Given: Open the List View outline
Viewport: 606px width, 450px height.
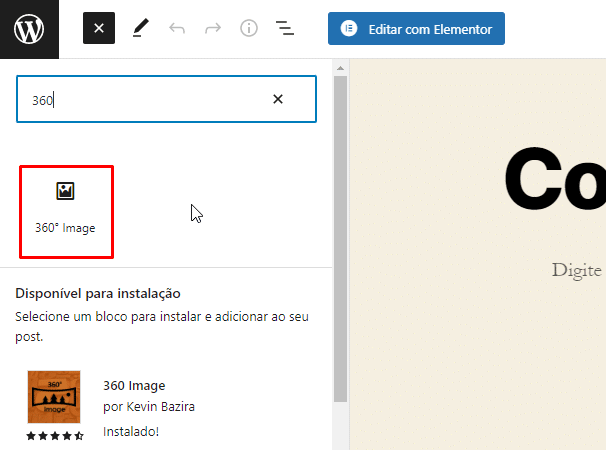Looking at the screenshot, I should click(x=285, y=29).
